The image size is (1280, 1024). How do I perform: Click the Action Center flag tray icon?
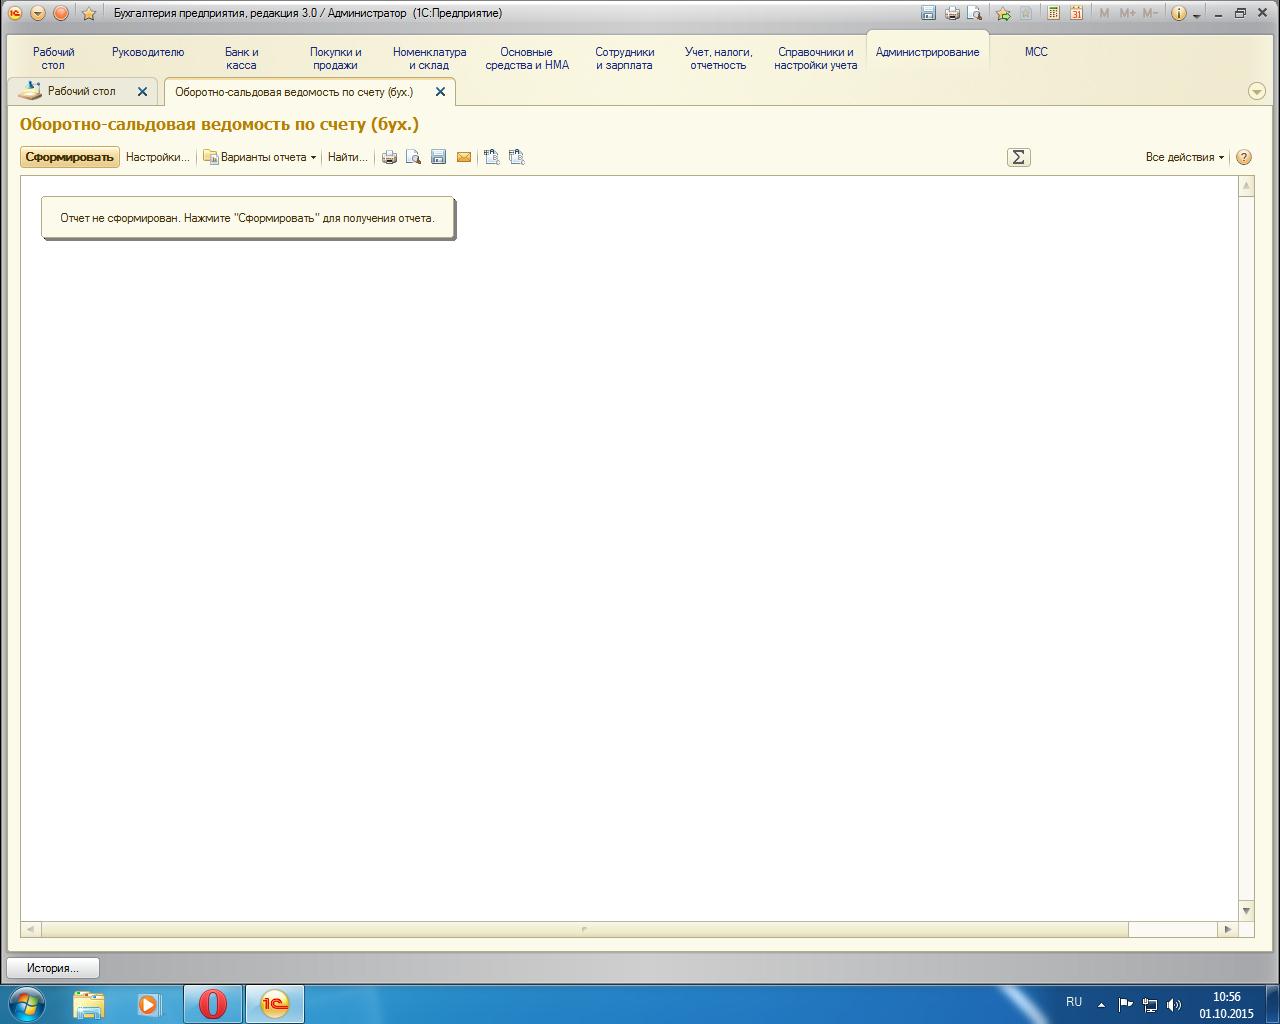pos(1126,1005)
